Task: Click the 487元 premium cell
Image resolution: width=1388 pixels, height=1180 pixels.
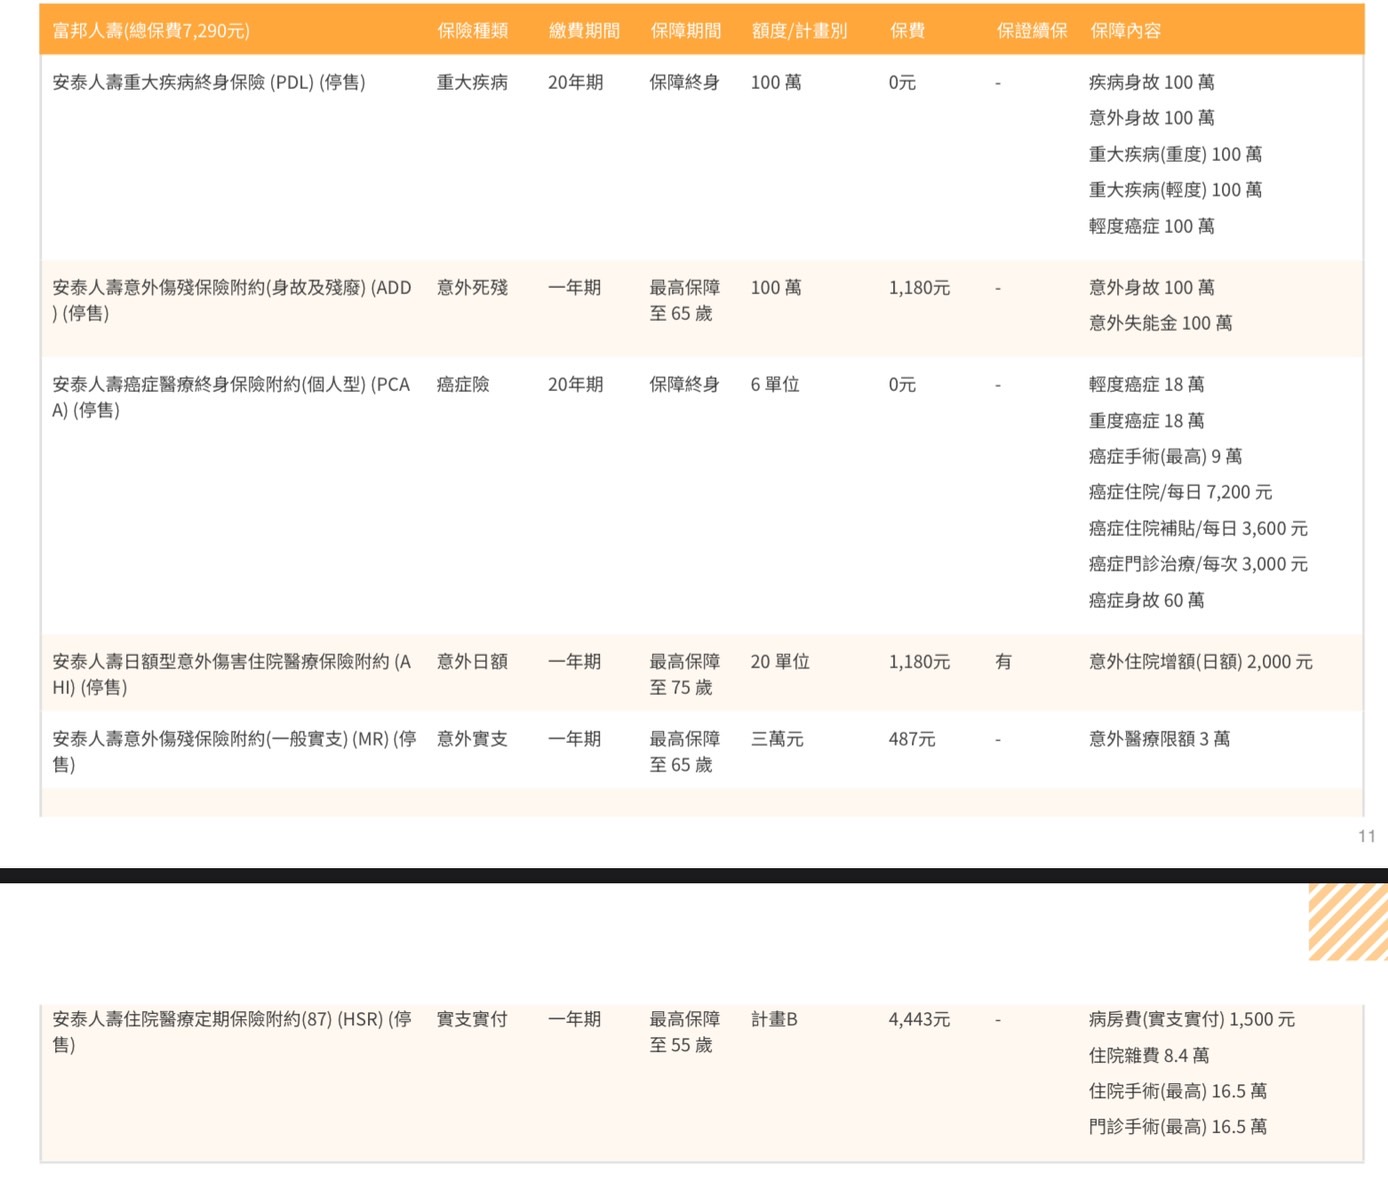Action: (912, 739)
